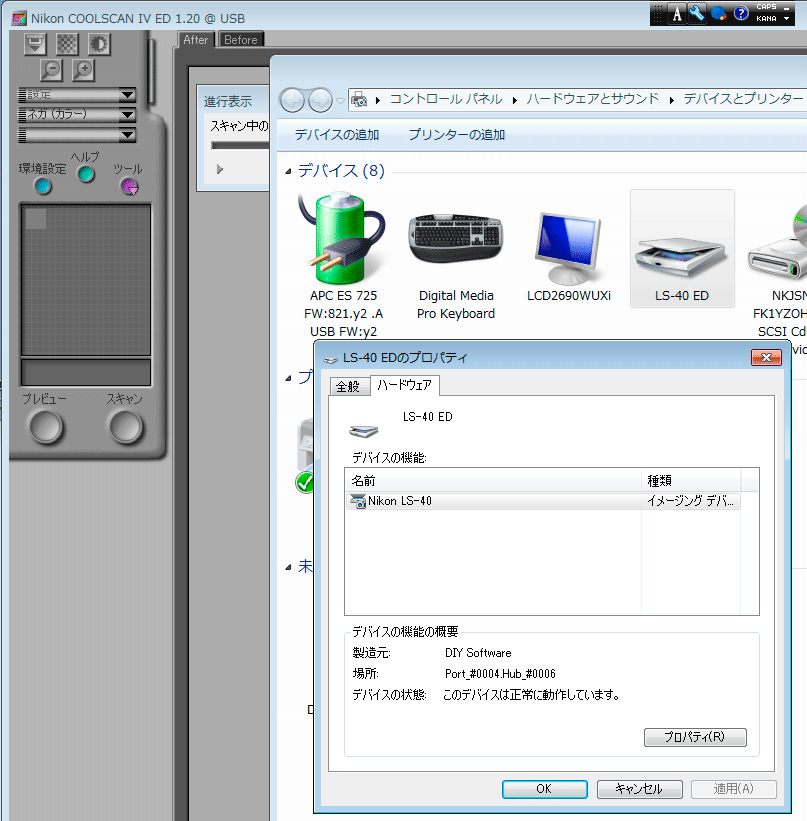Screen dimensions: 807x821
Task: Minimize the language bar with the dash button
Action: click(787, 8)
